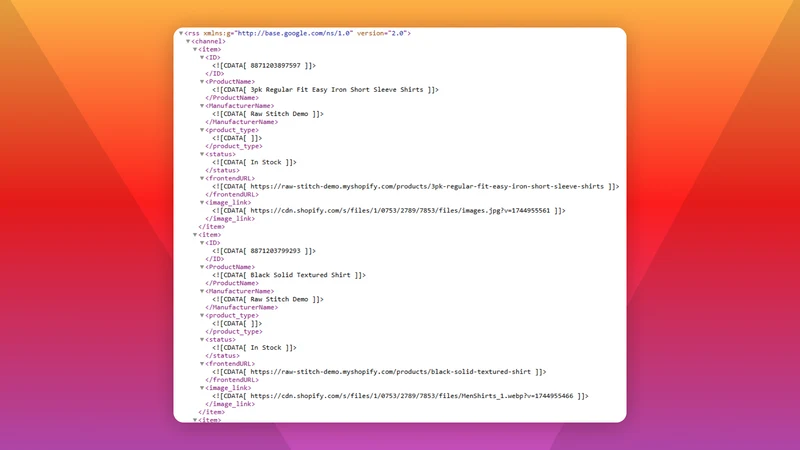
Task: Collapse the item node containing ID 8871203897597
Action: [195, 49]
